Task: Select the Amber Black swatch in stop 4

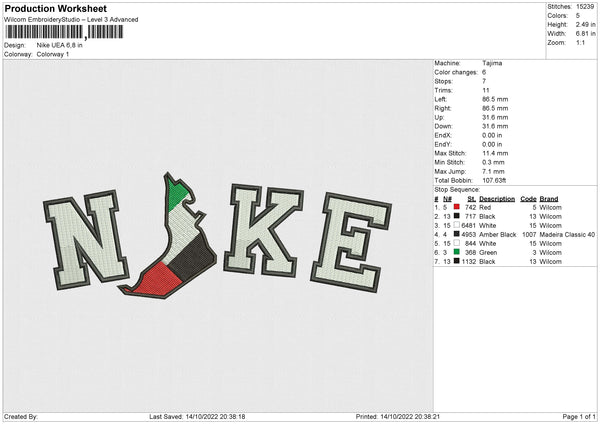Action: pos(457,234)
